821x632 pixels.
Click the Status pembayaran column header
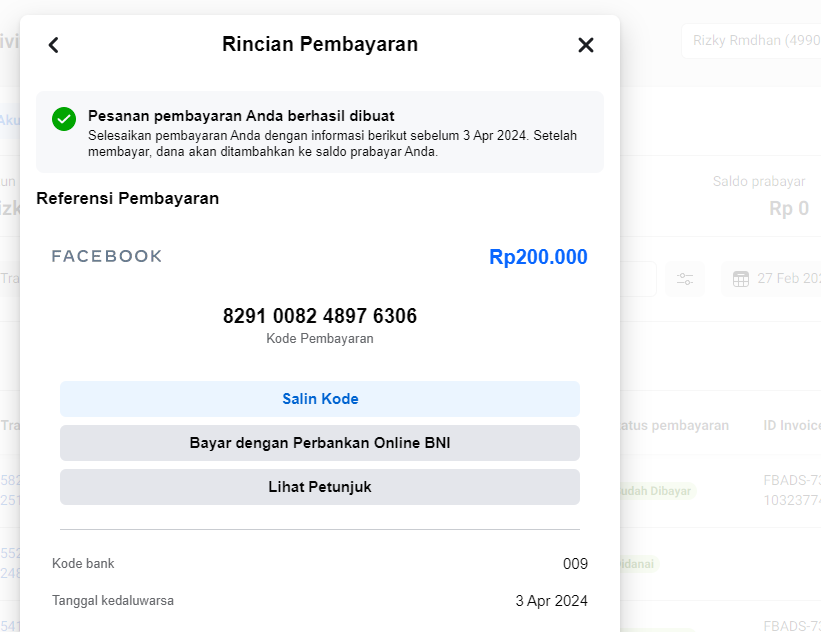point(675,425)
